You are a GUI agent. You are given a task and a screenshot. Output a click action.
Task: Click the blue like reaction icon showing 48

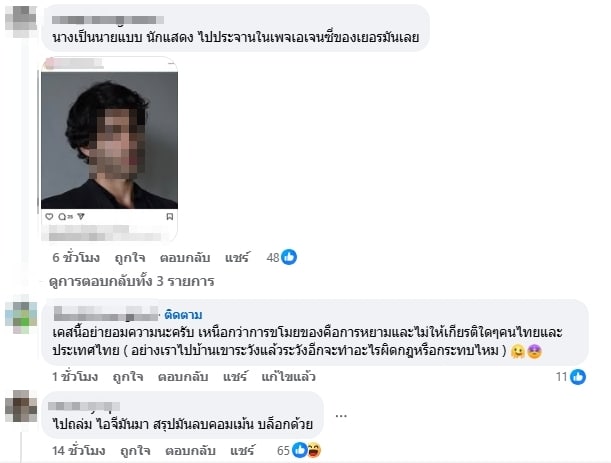click(289, 257)
